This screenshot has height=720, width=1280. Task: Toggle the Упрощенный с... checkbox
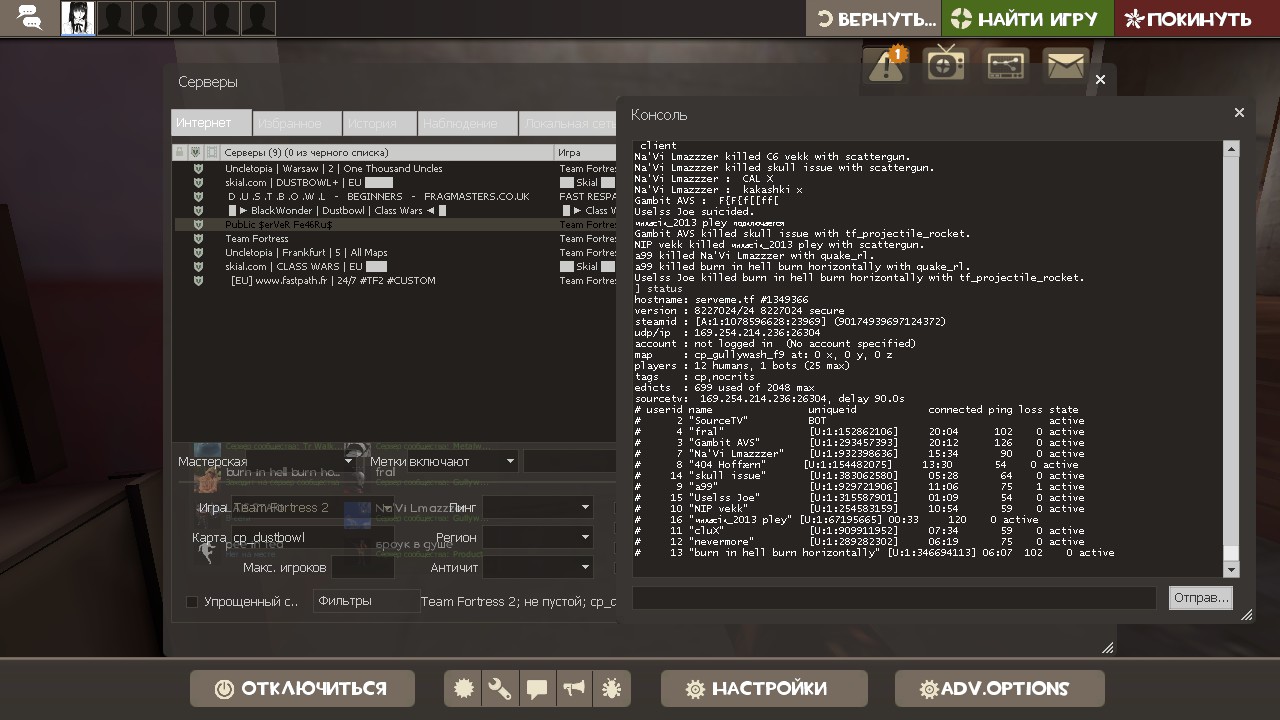pos(192,602)
